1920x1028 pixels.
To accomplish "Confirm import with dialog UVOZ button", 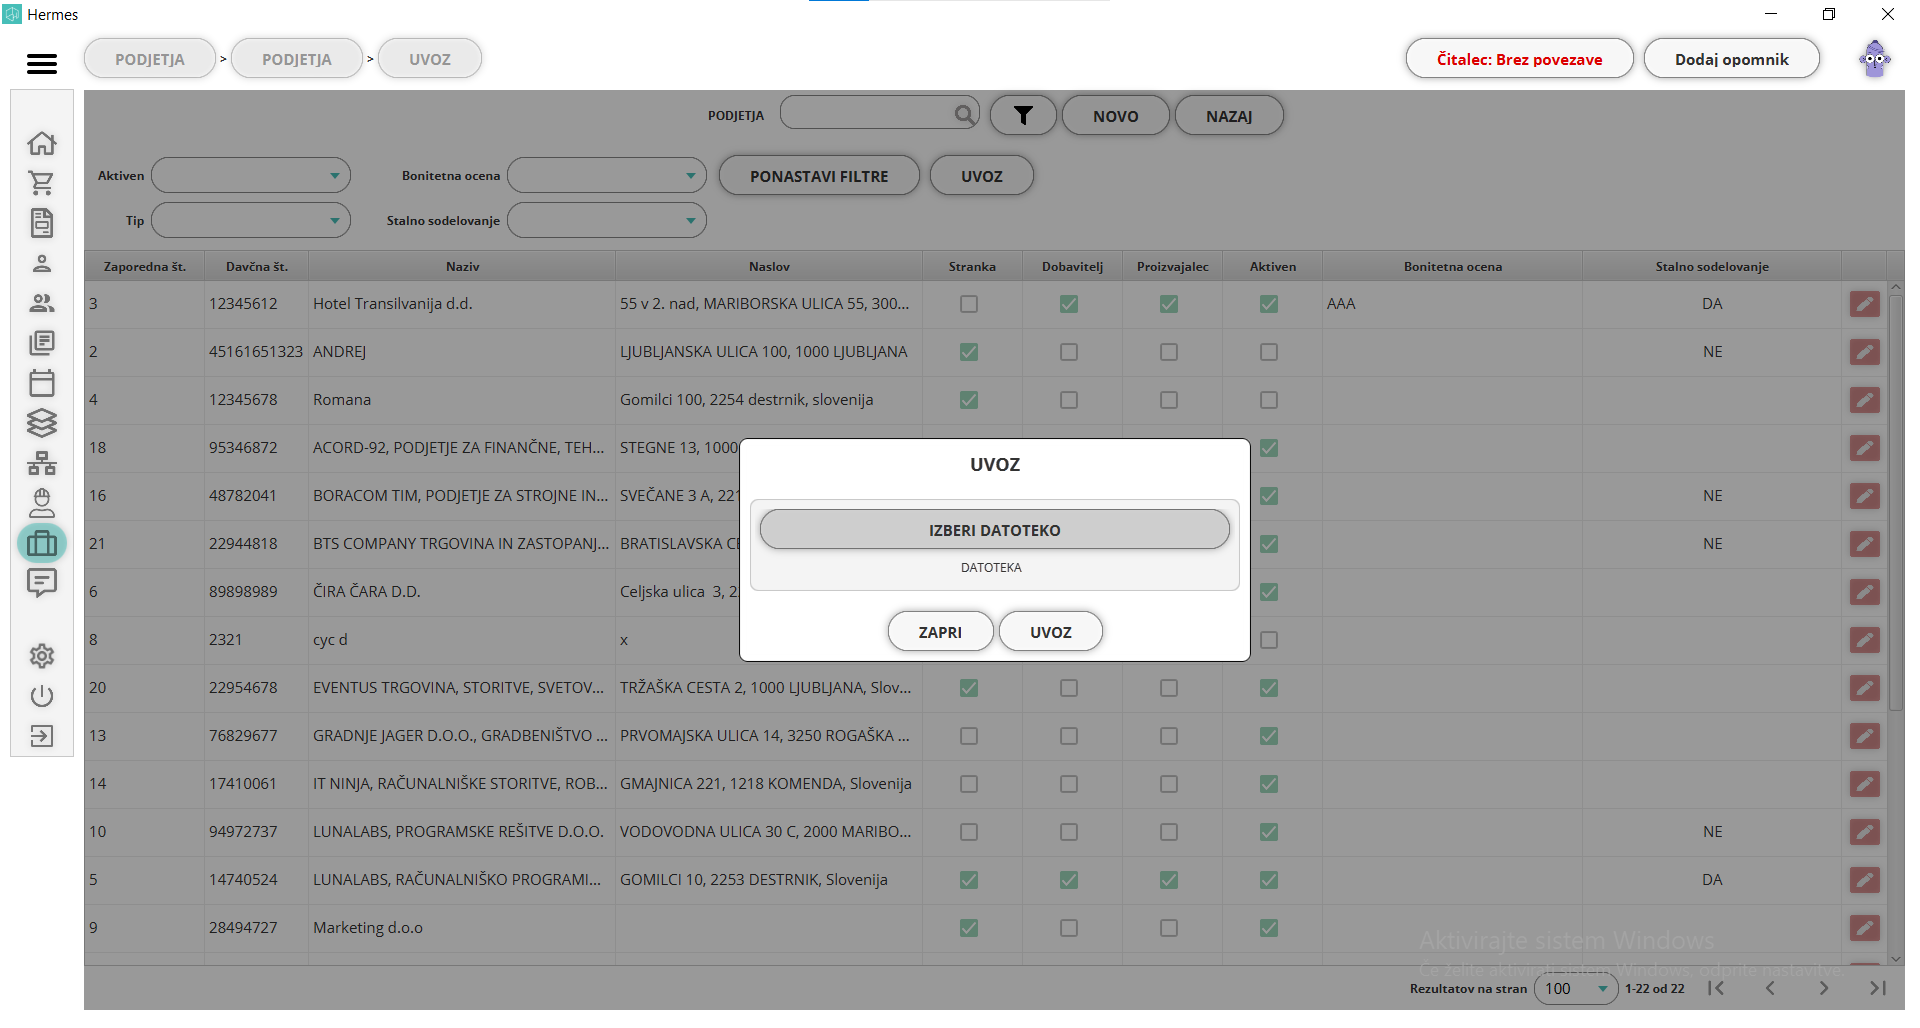I will 1050,632.
